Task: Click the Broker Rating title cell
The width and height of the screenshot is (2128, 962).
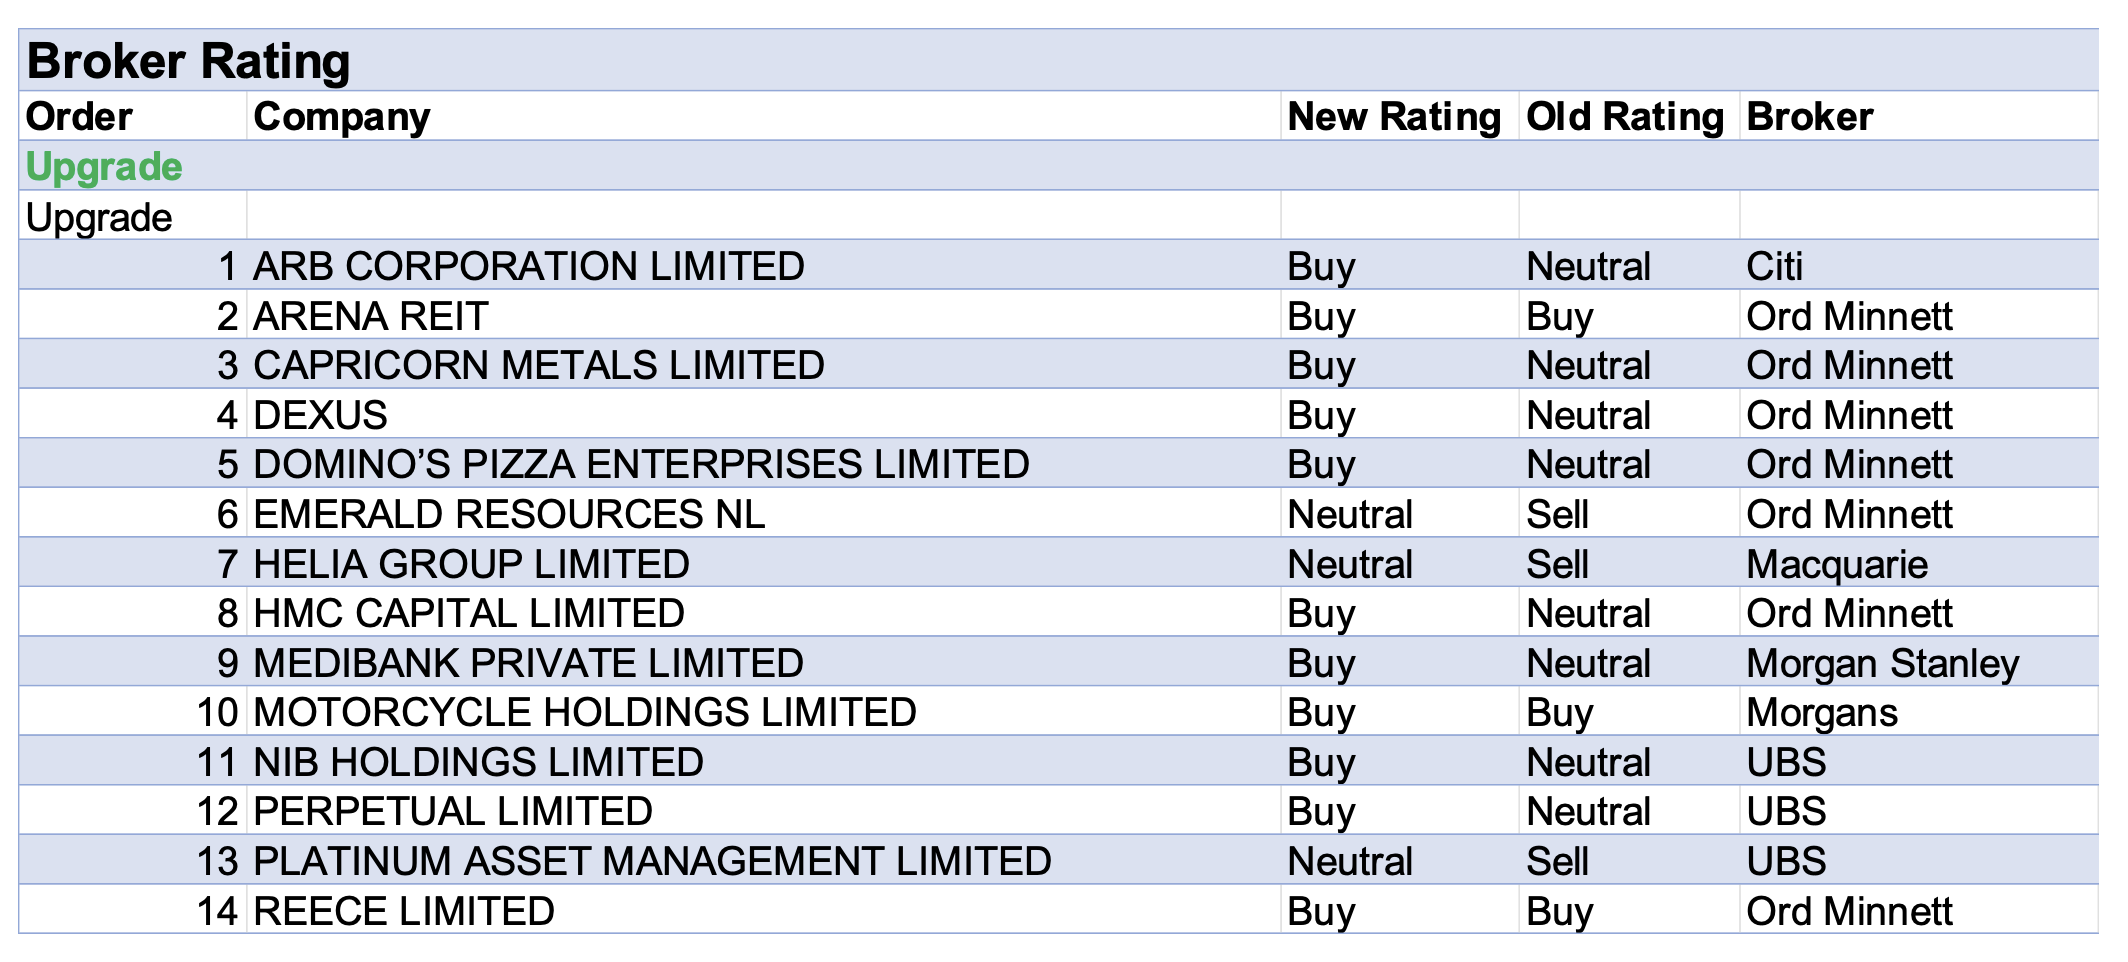Action: (x=188, y=61)
